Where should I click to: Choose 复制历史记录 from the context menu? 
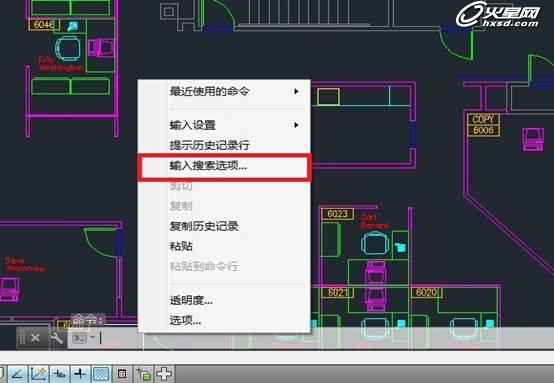tap(224, 226)
